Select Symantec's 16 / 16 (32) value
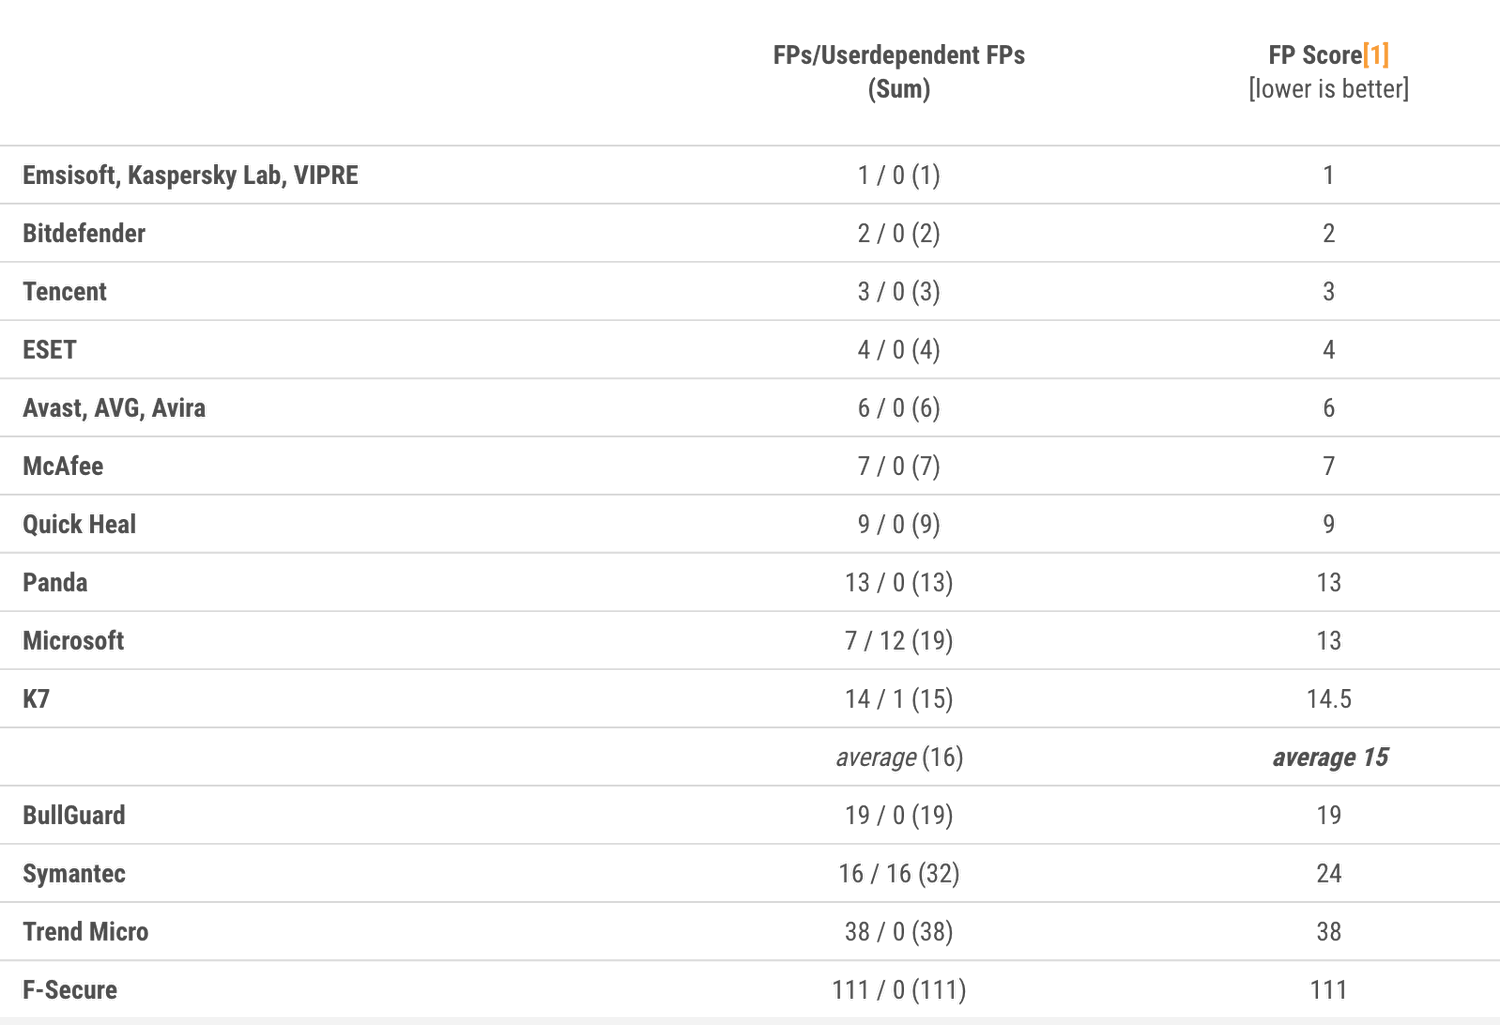The image size is (1500, 1025). tap(898, 873)
